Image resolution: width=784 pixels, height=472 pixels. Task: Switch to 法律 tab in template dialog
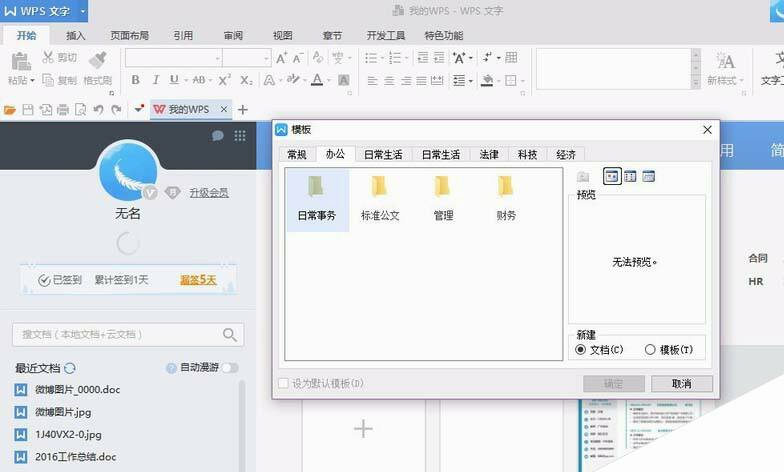click(489, 154)
